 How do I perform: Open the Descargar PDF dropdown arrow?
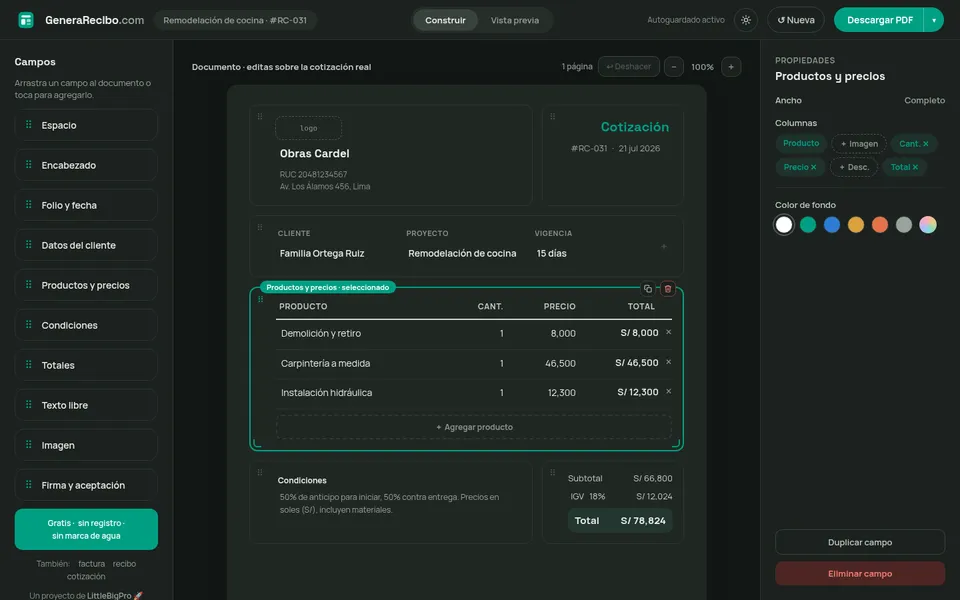(934, 20)
